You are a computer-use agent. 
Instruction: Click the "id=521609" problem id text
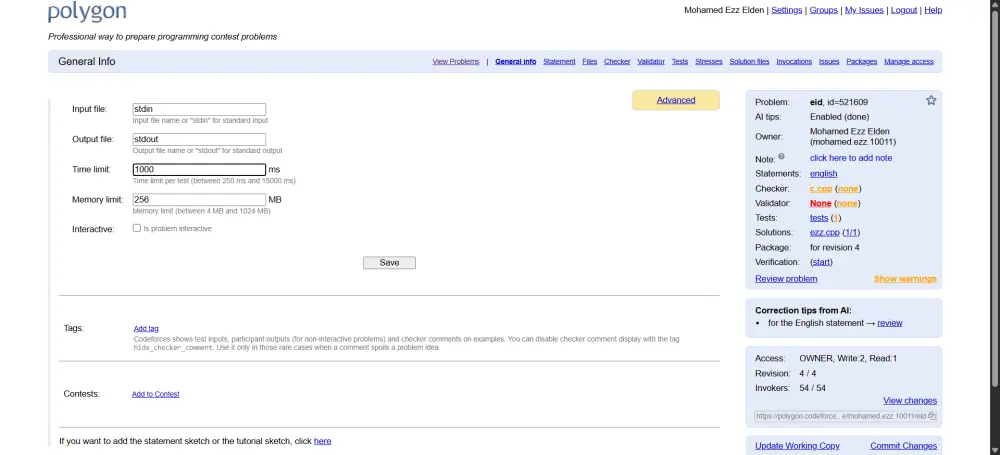847,102
